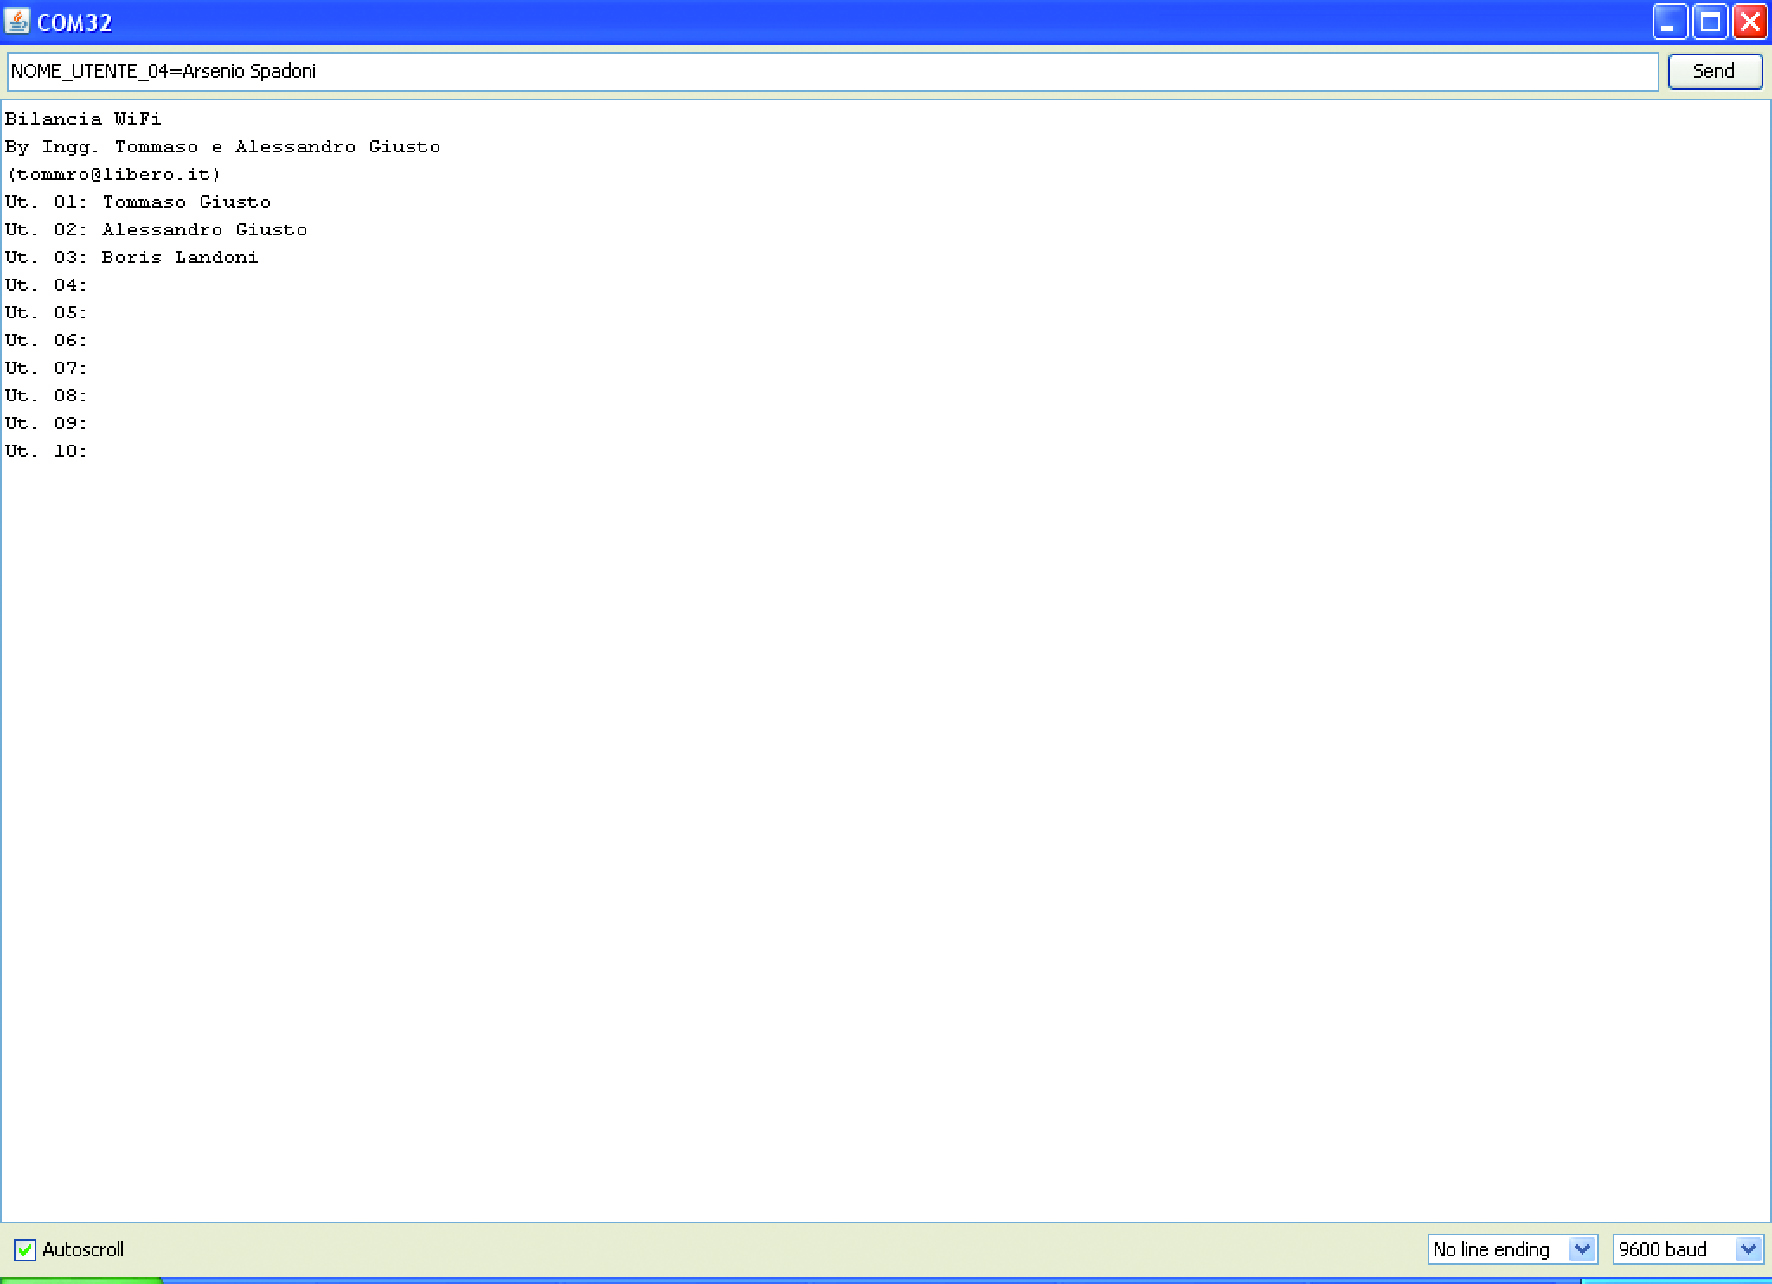Maximize the COM32 window
This screenshot has height=1284, width=1772.
[x=1710, y=21]
